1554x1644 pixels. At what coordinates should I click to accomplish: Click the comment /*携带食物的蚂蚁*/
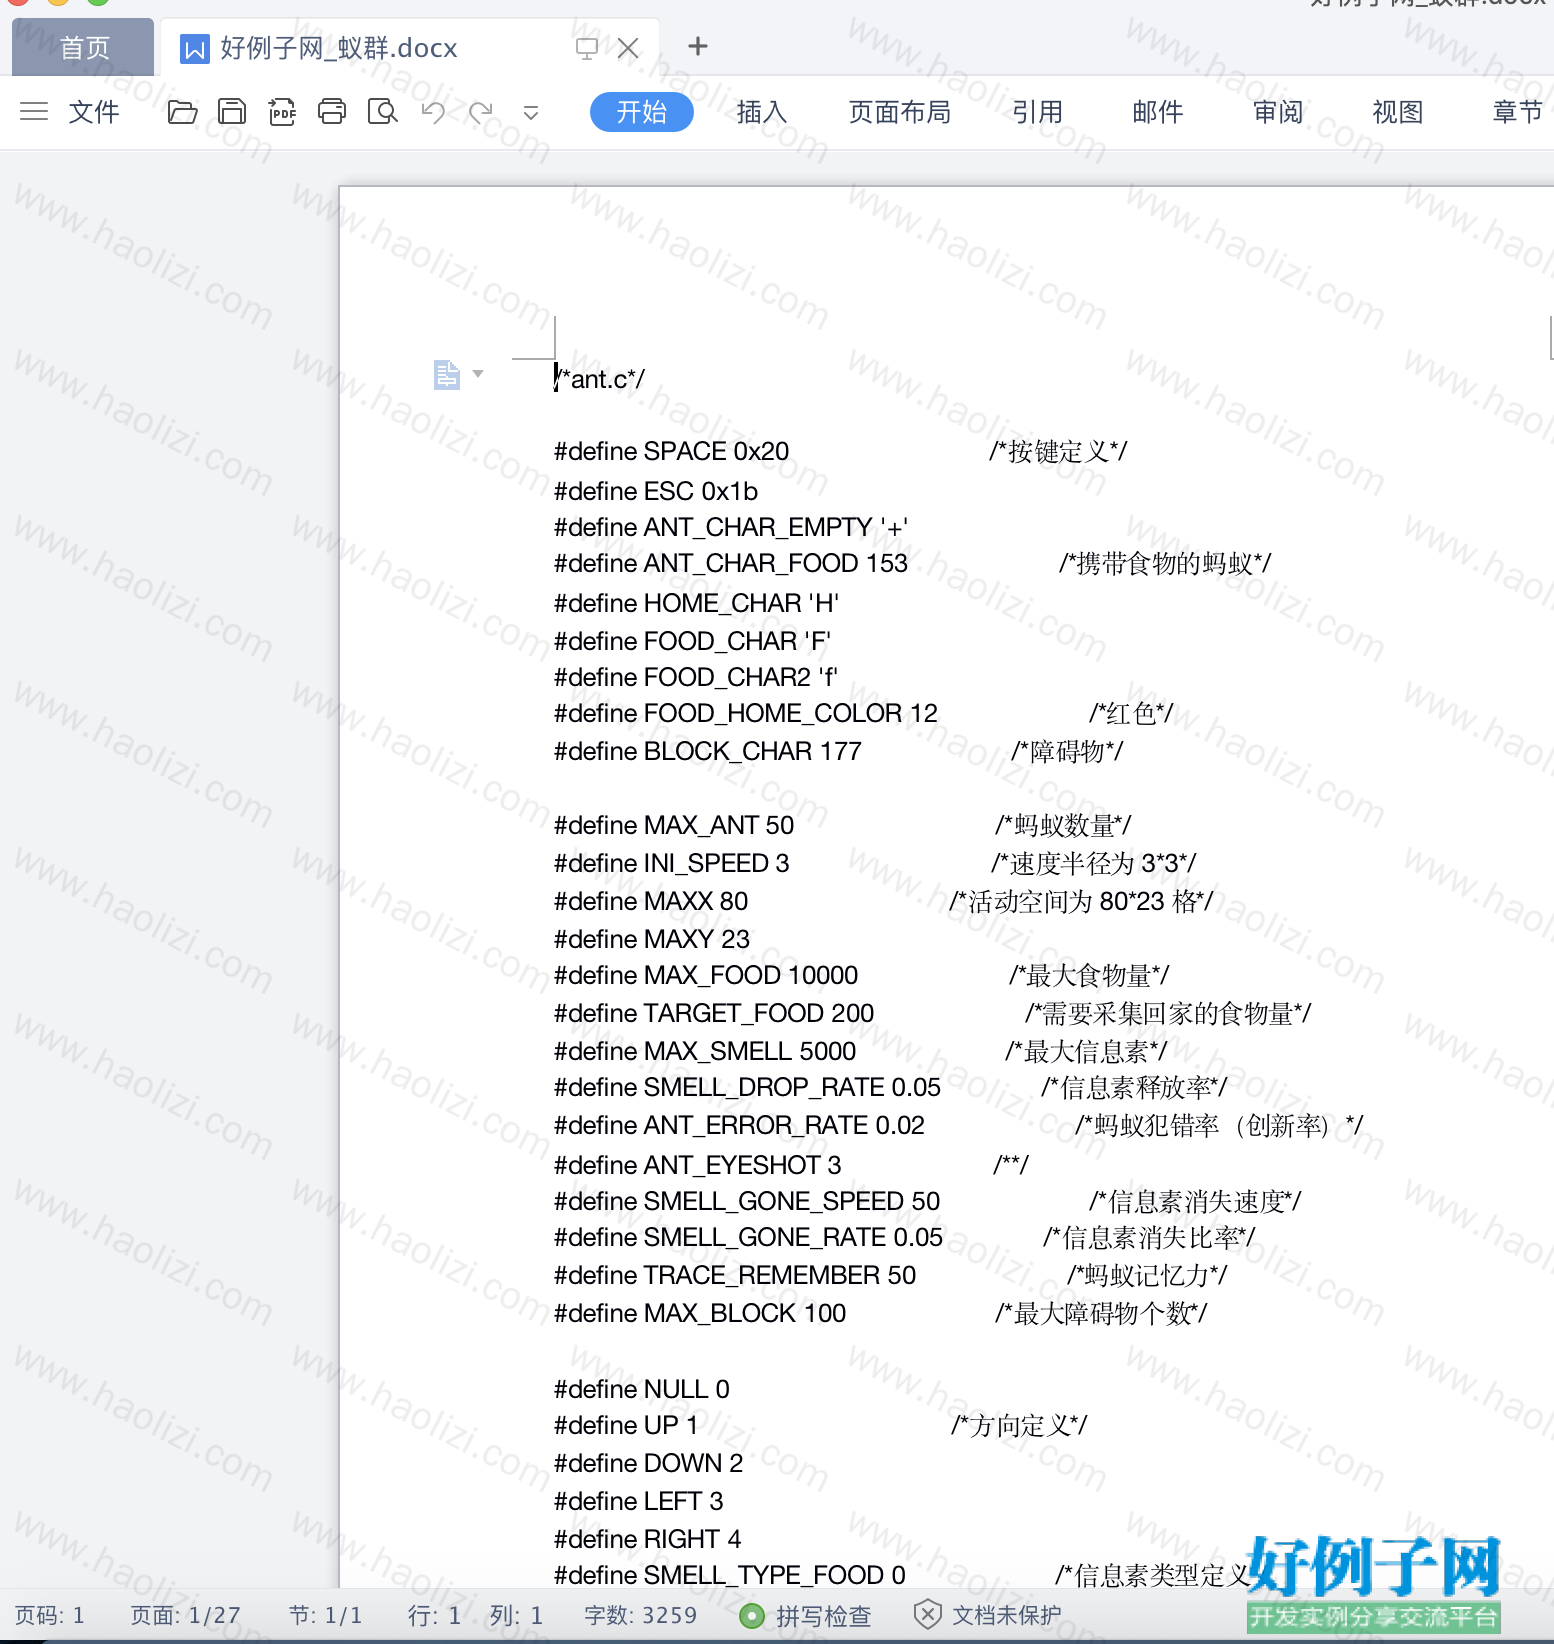click(1165, 563)
